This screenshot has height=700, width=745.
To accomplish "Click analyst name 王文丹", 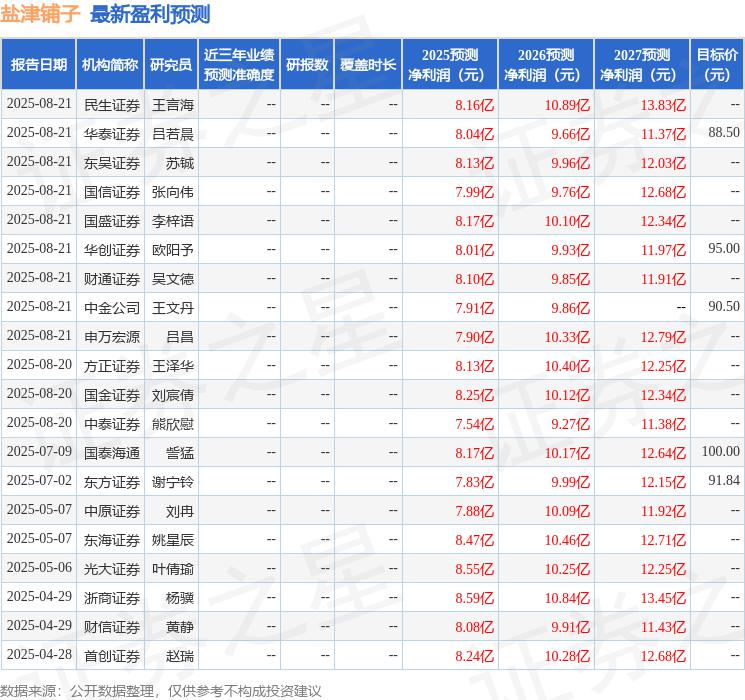I will (172, 308).
